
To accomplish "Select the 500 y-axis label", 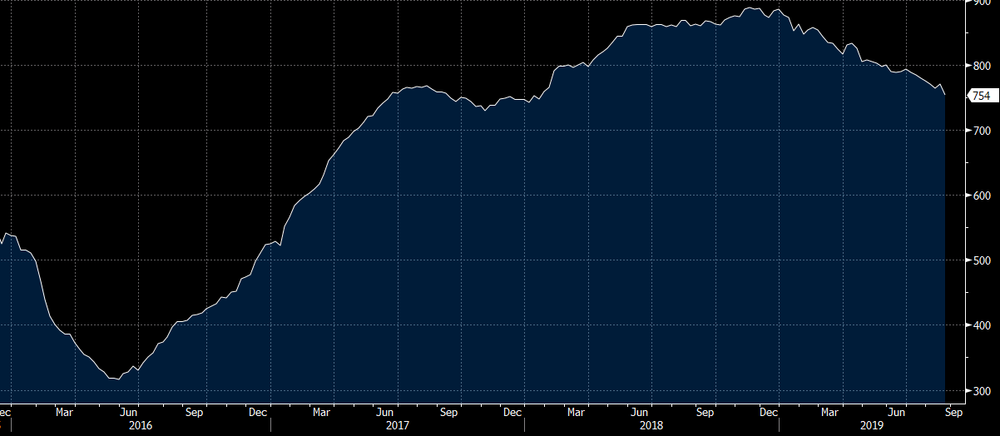I will coord(981,260).
